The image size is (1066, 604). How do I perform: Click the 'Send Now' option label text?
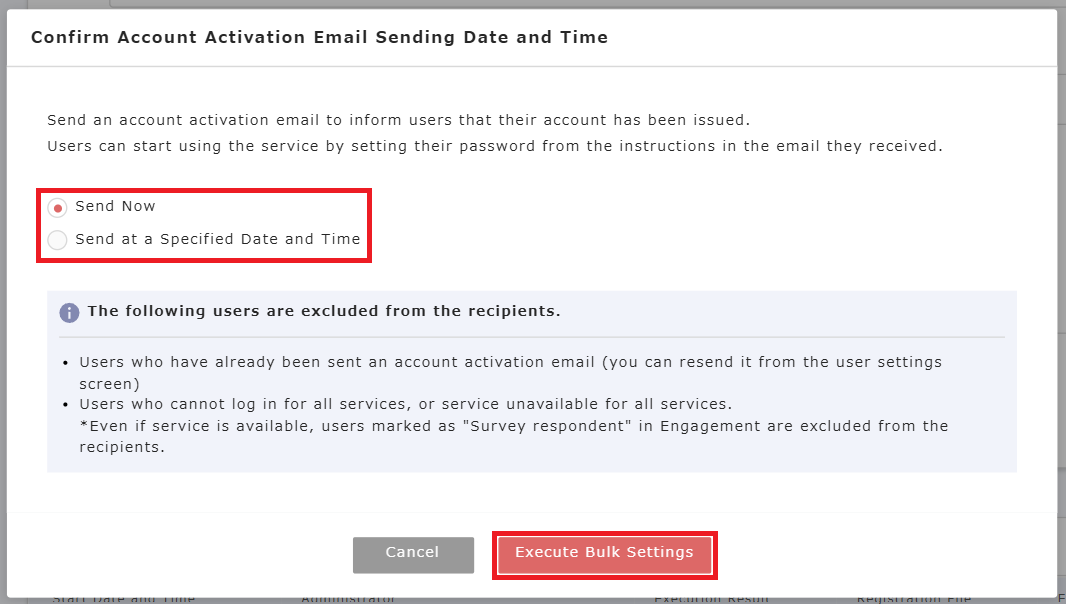(x=115, y=206)
